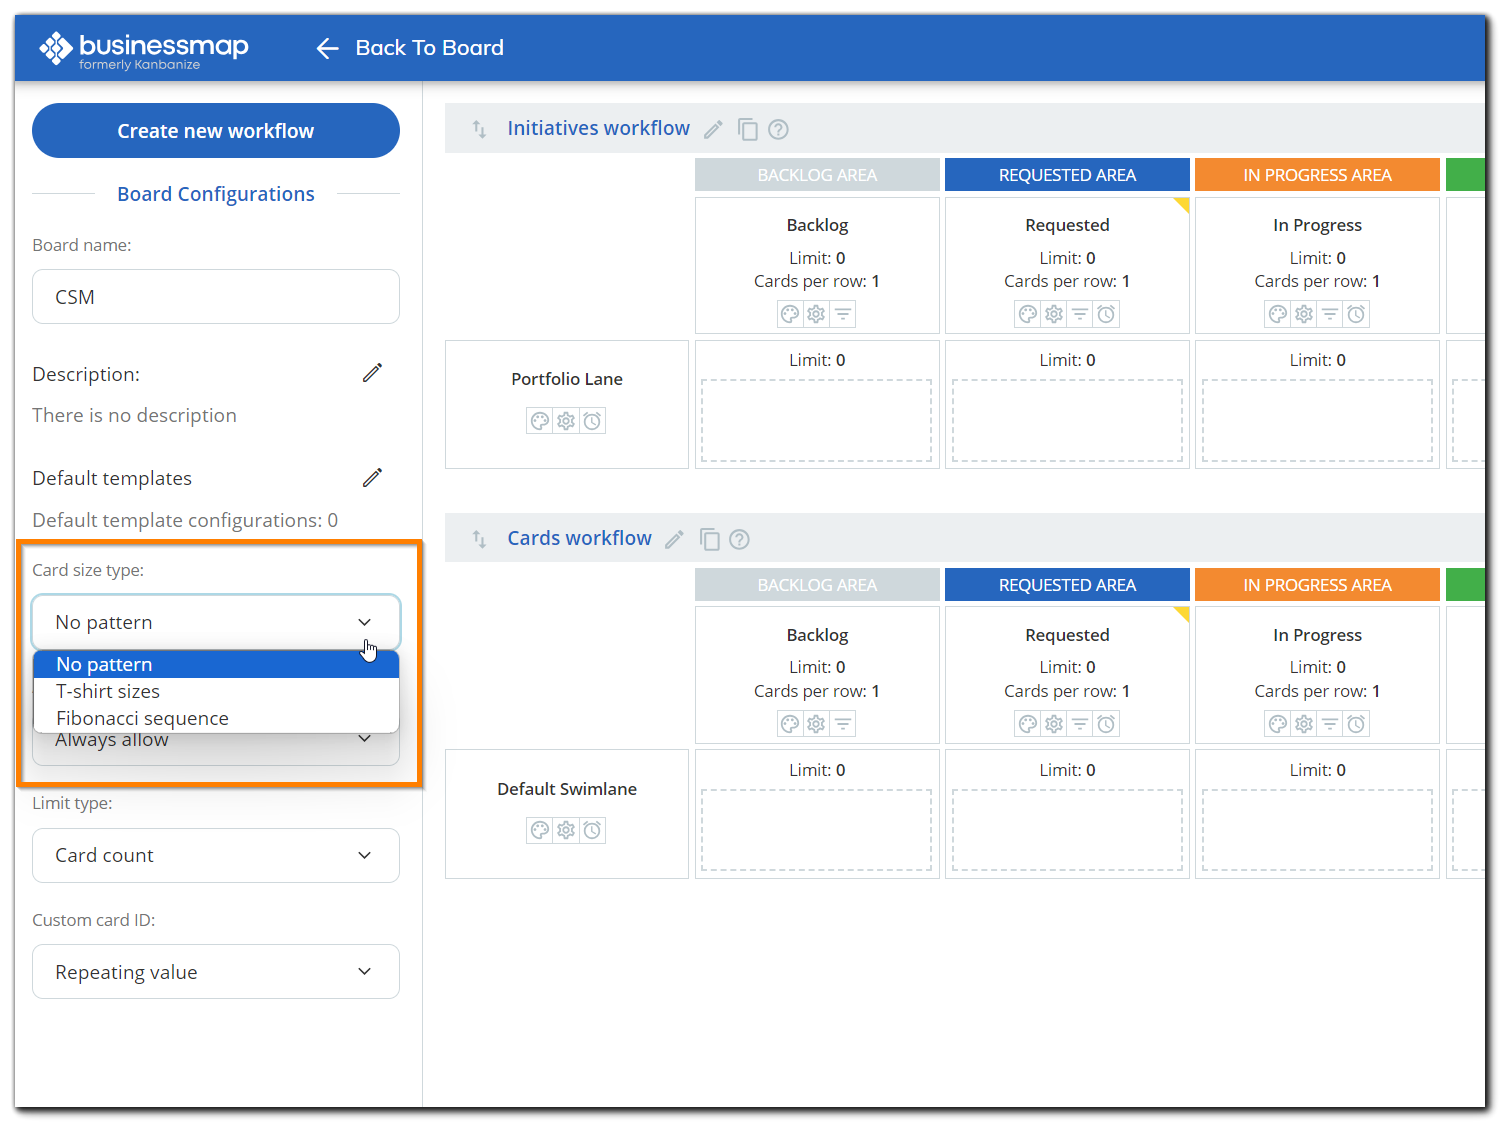The width and height of the screenshot is (1512, 1134).
Task: Open the filter icon under the Backlog column
Action: 842,313
